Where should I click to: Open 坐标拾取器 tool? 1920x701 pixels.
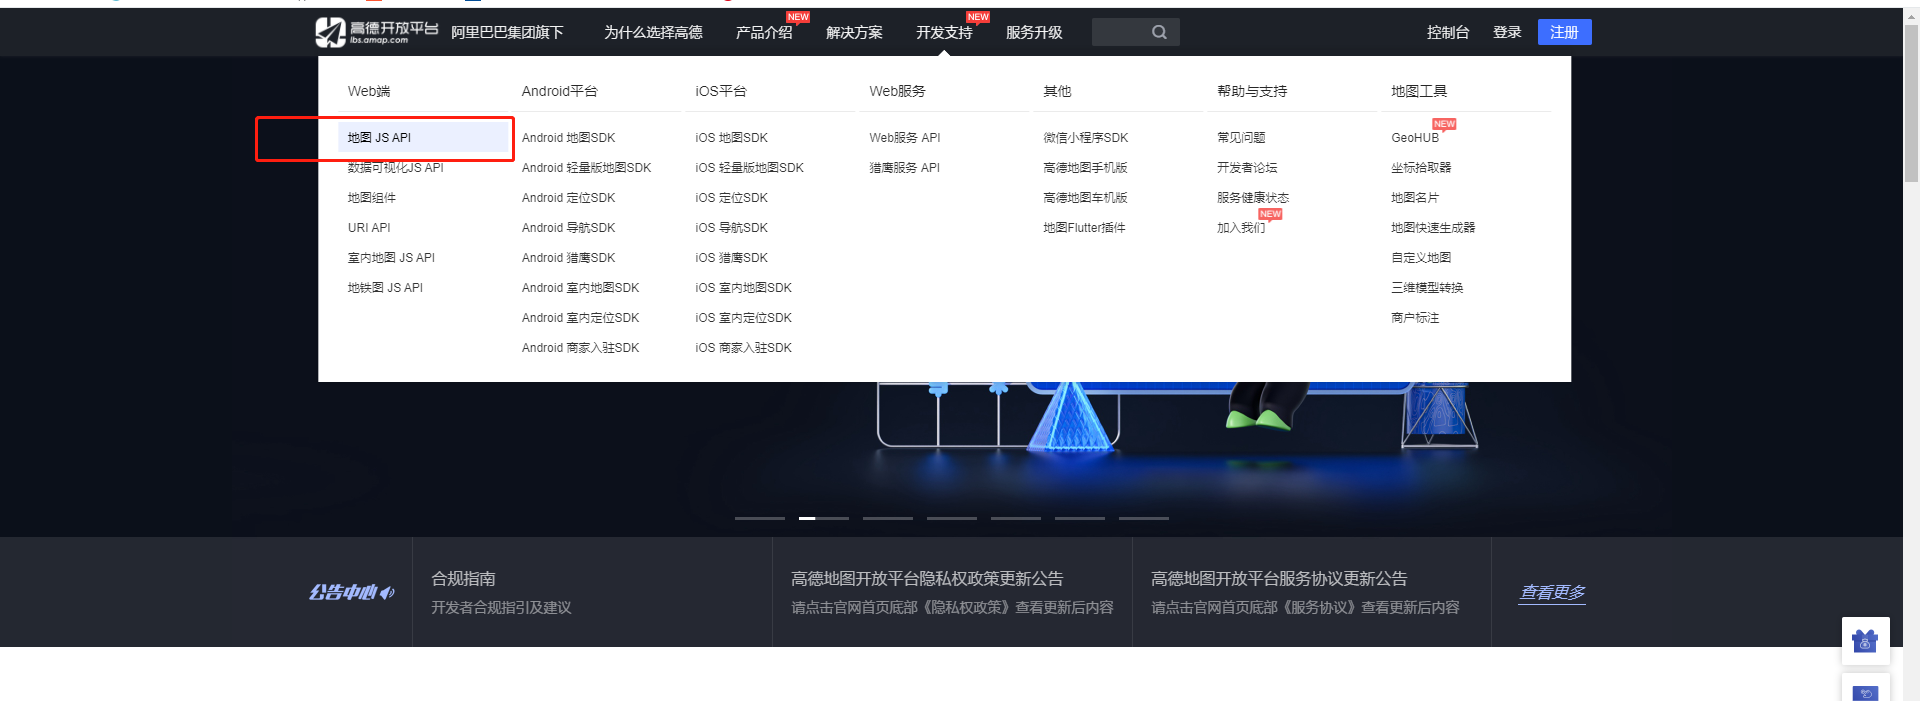pos(1421,168)
